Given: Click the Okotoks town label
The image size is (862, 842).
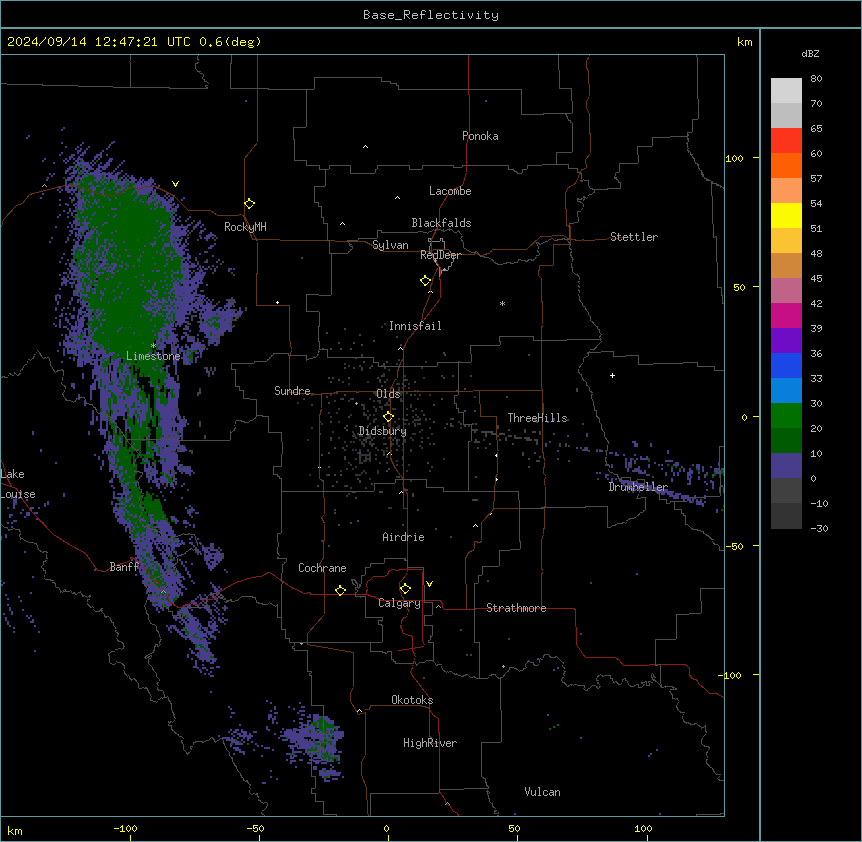Looking at the screenshot, I should (x=412, y=700).
